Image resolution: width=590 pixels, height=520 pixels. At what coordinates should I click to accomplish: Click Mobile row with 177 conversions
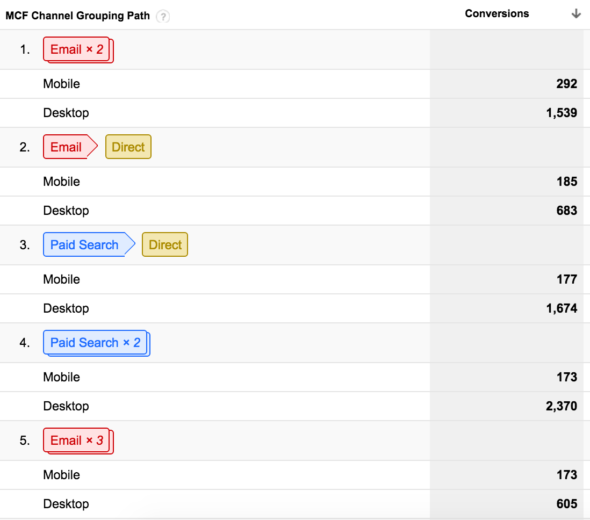click(x=295, y=280)
